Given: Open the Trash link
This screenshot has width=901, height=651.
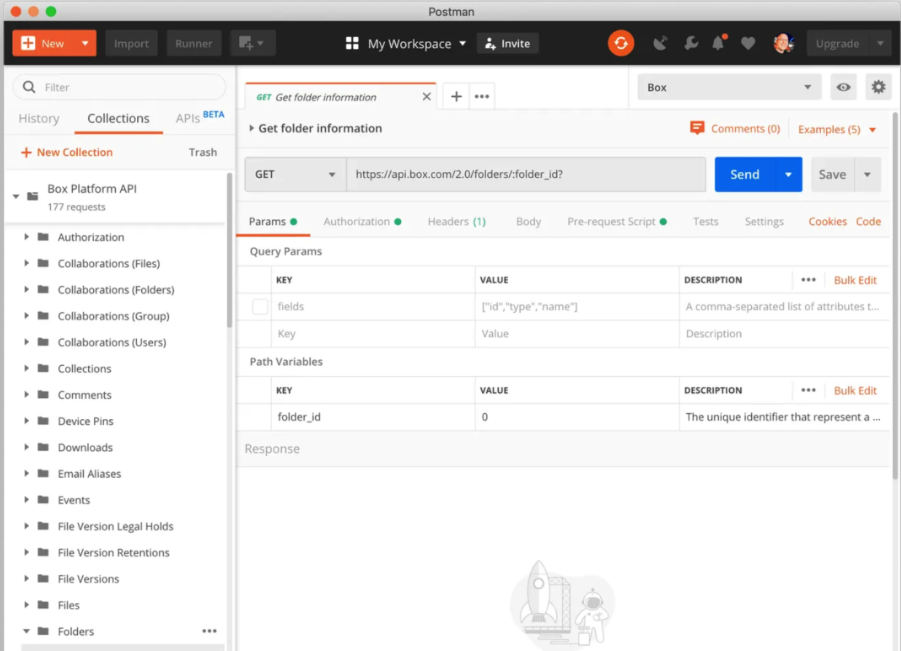Looking at the screenshot, I should click(x=203, y=152).
